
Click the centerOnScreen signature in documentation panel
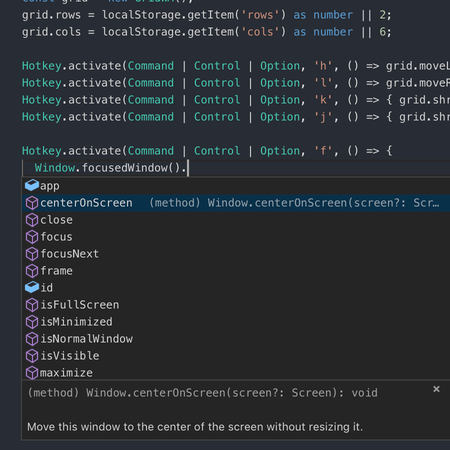pos(202,393)
